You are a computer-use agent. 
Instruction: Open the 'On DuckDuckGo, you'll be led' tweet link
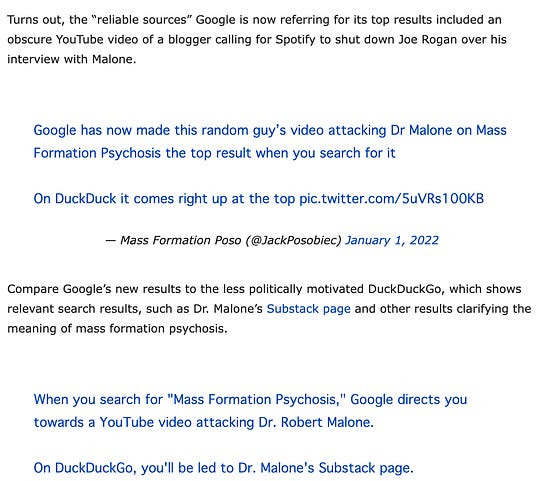tap(223, 468)
